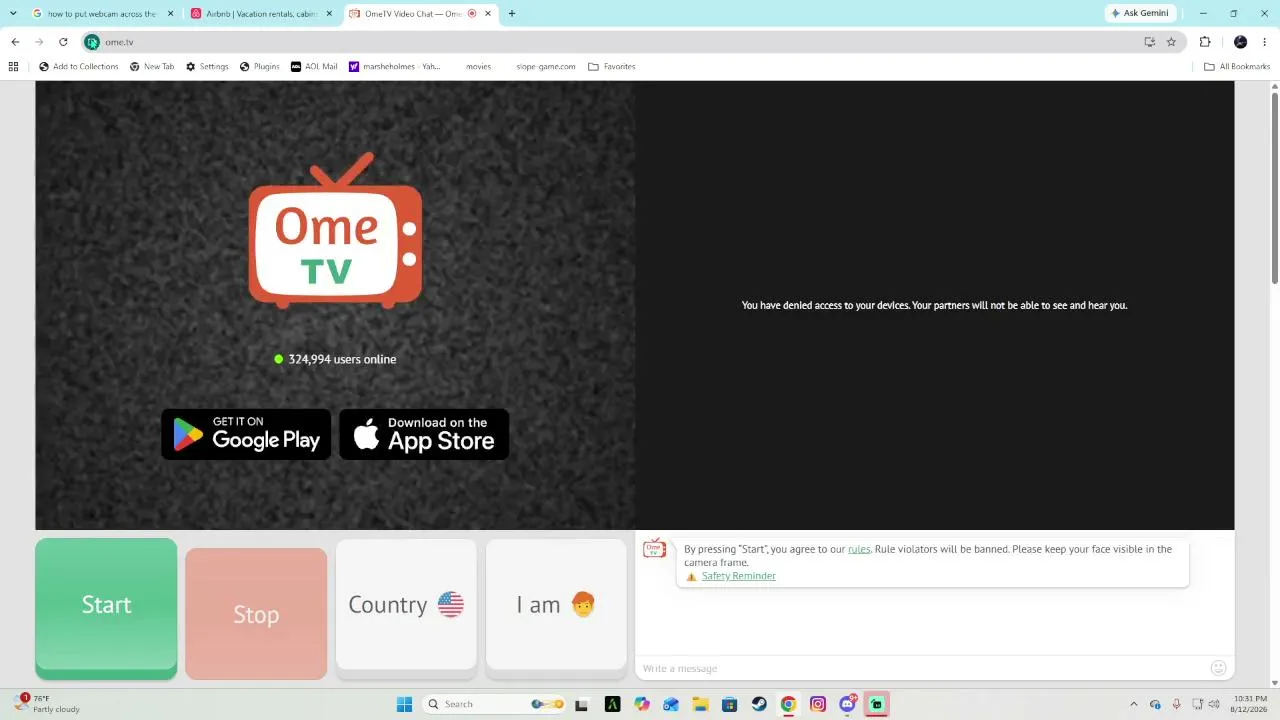Open the rules link
Screen dimensions: 1280x720
click(859, 549)
